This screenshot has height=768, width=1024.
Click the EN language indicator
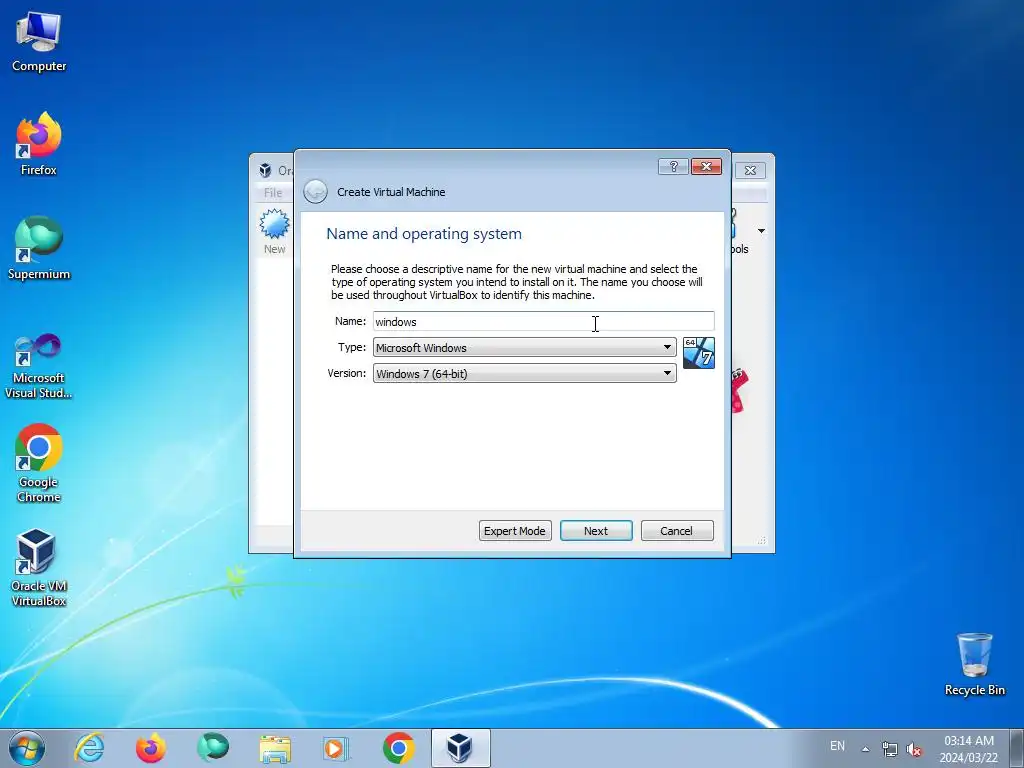[837, 746]
